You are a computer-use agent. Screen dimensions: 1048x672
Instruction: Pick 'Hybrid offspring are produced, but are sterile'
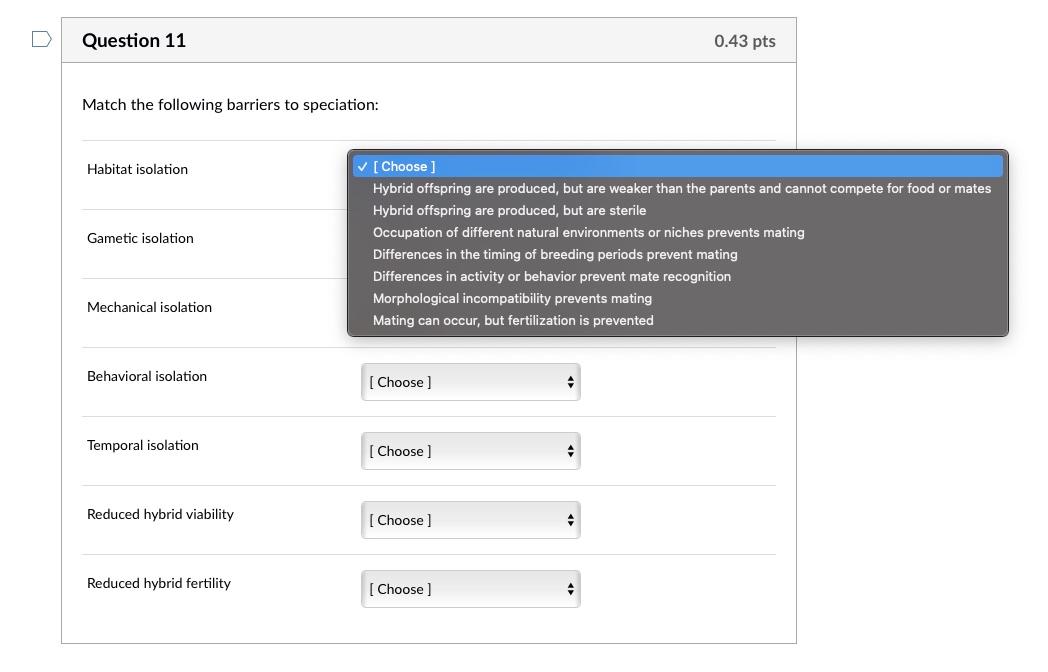[678, 211]
